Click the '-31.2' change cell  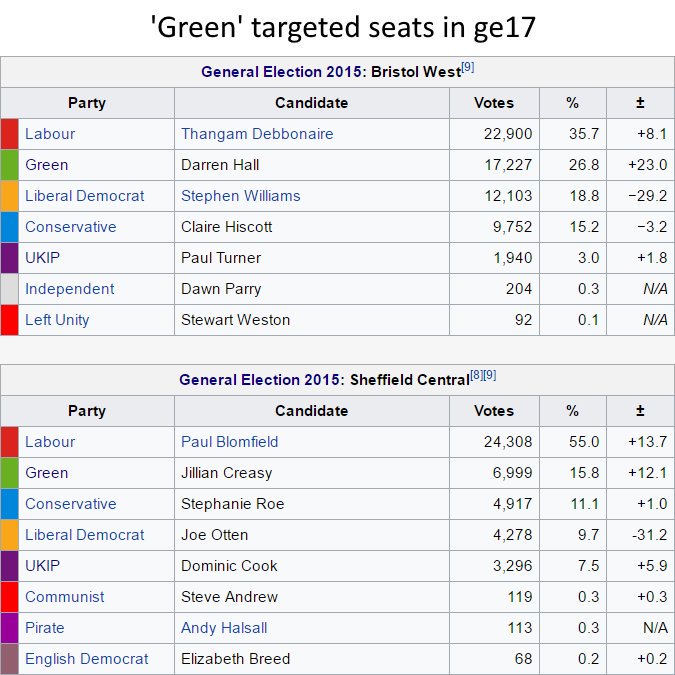pos(640,535)
